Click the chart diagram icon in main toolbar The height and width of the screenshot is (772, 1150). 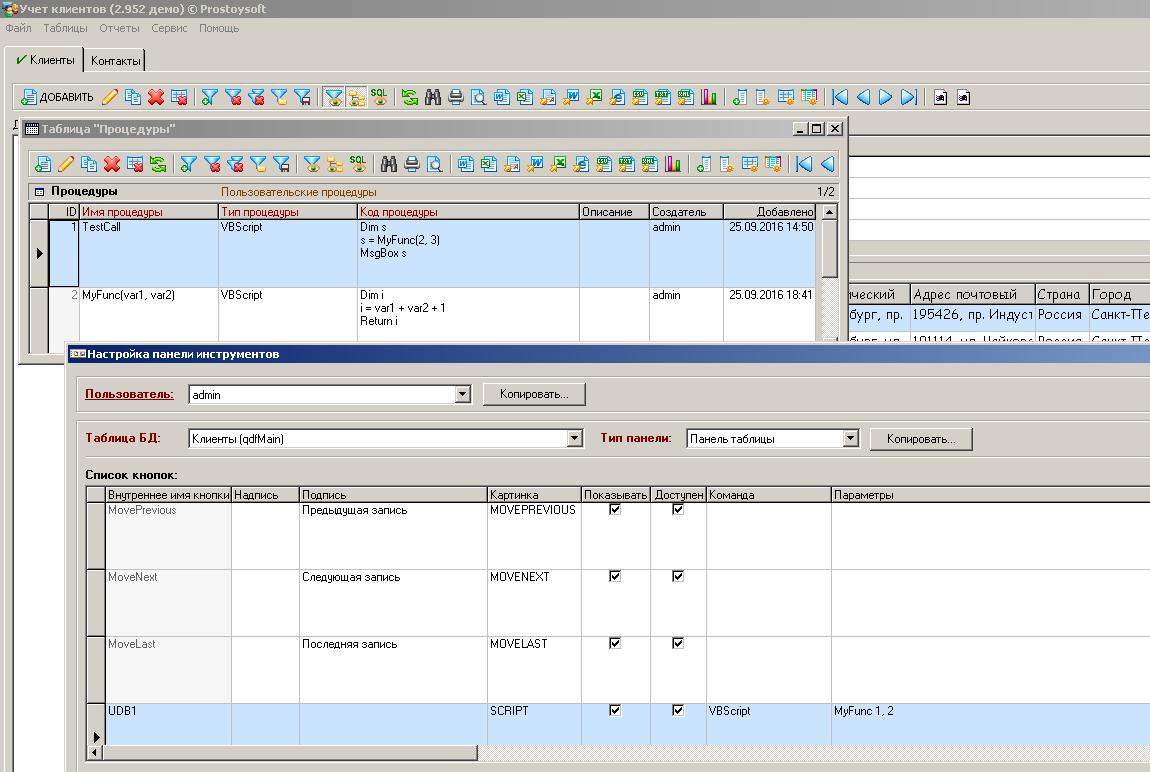pyautogui.click(x=709, y=97)
